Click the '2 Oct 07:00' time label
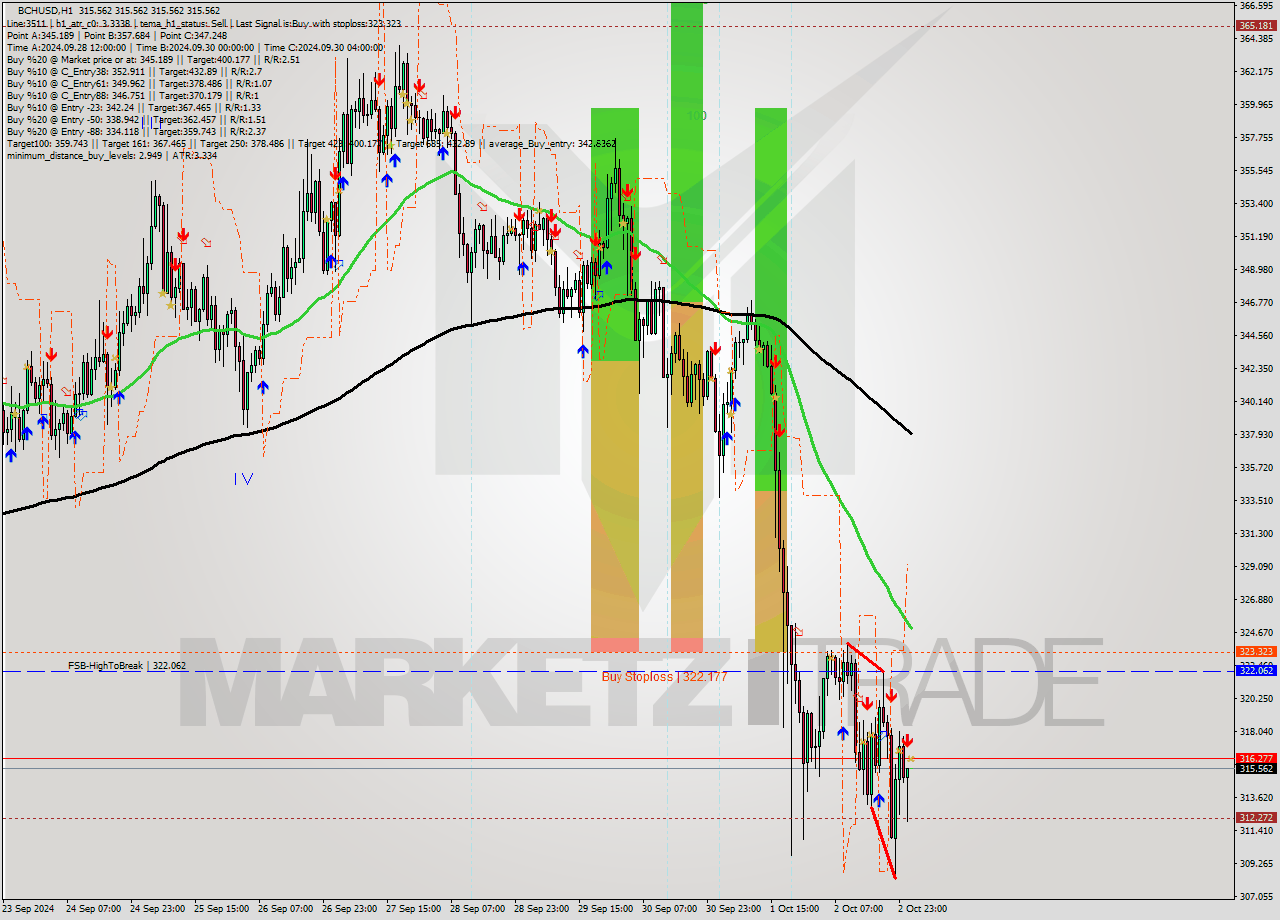The width and height of the screenshot is (1280, 920). point(859,909)
